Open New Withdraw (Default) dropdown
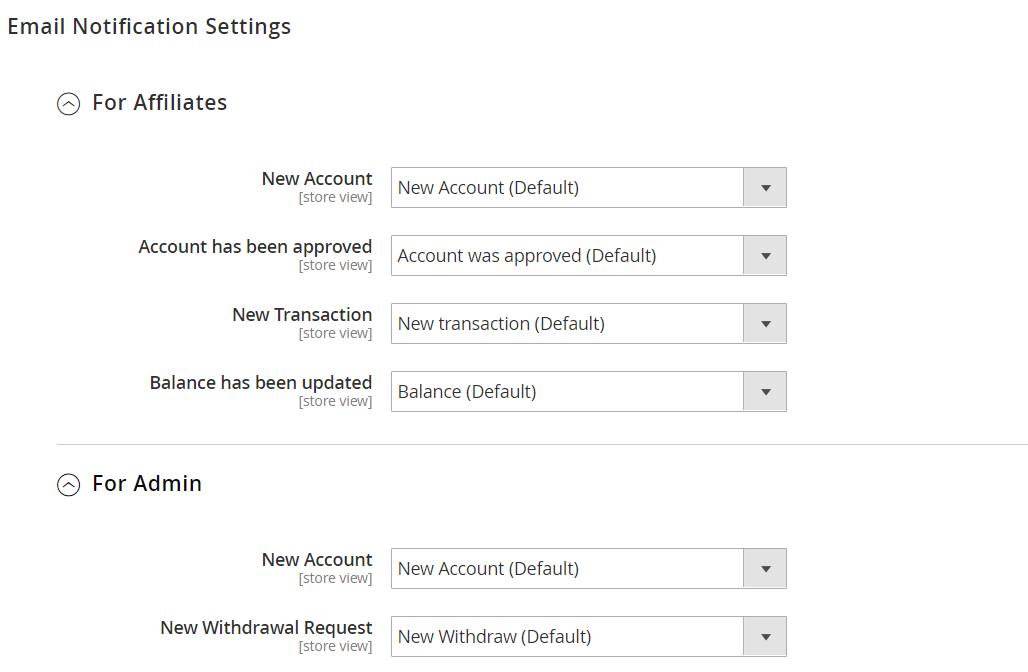This screenshot has width=1028, height=672. tap(589, 637)
